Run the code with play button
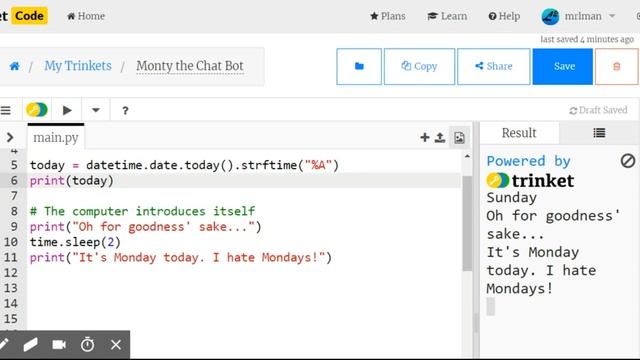The height and width of the screenshot is (360, 640). [67, 110]
